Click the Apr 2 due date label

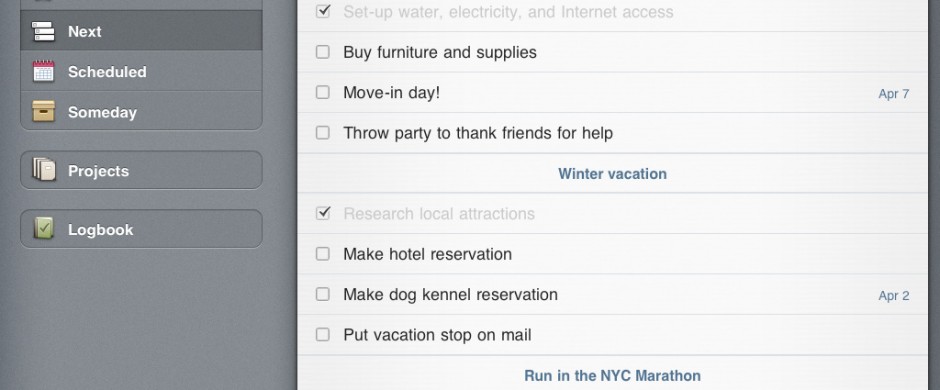click(893, 295)
